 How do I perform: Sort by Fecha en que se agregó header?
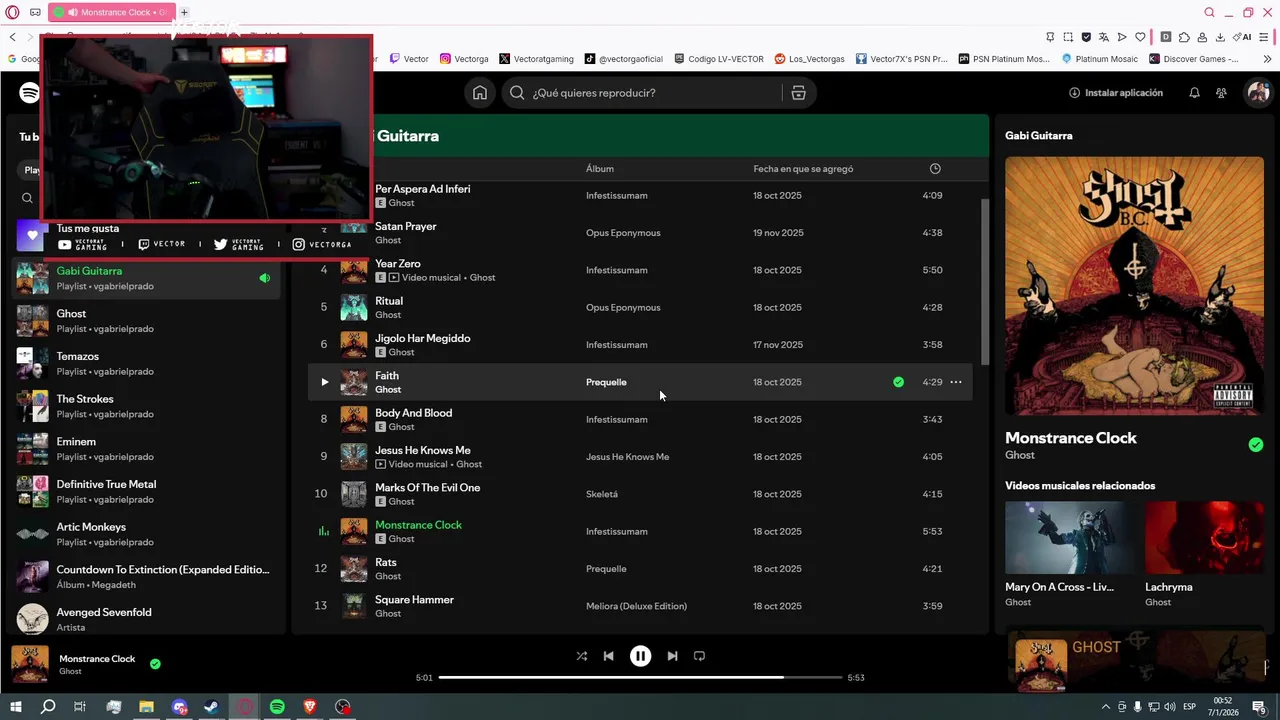803,169
